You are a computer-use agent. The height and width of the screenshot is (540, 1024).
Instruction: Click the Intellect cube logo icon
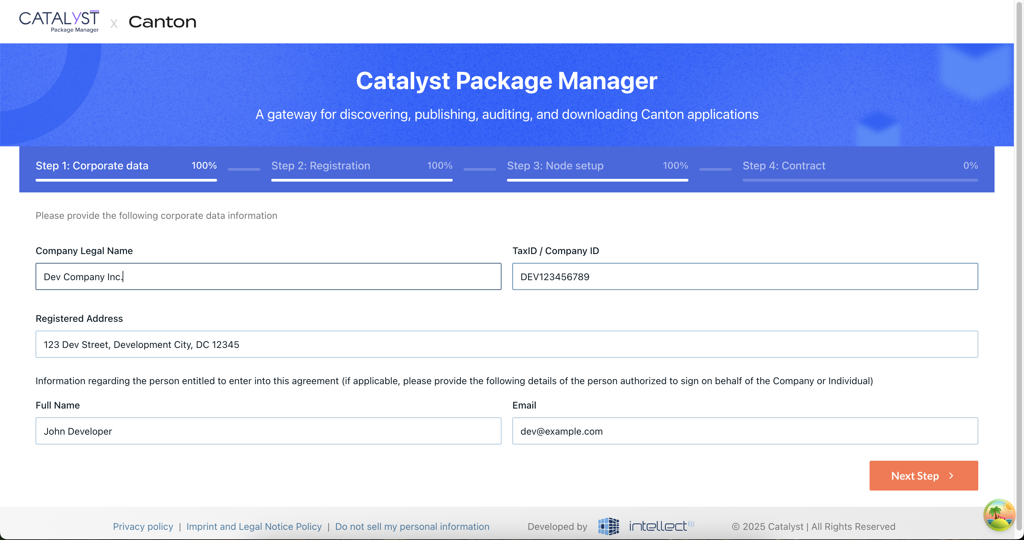(x=608, y=526)
